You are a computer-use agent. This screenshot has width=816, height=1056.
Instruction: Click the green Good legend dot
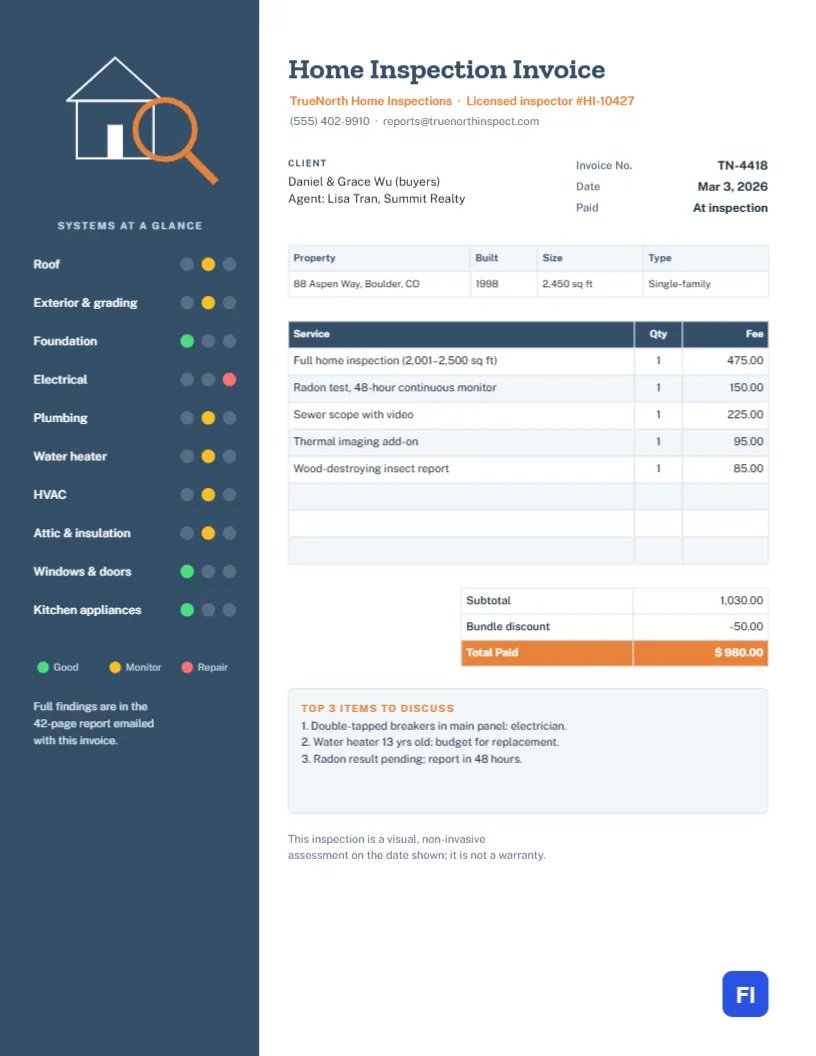43,667
